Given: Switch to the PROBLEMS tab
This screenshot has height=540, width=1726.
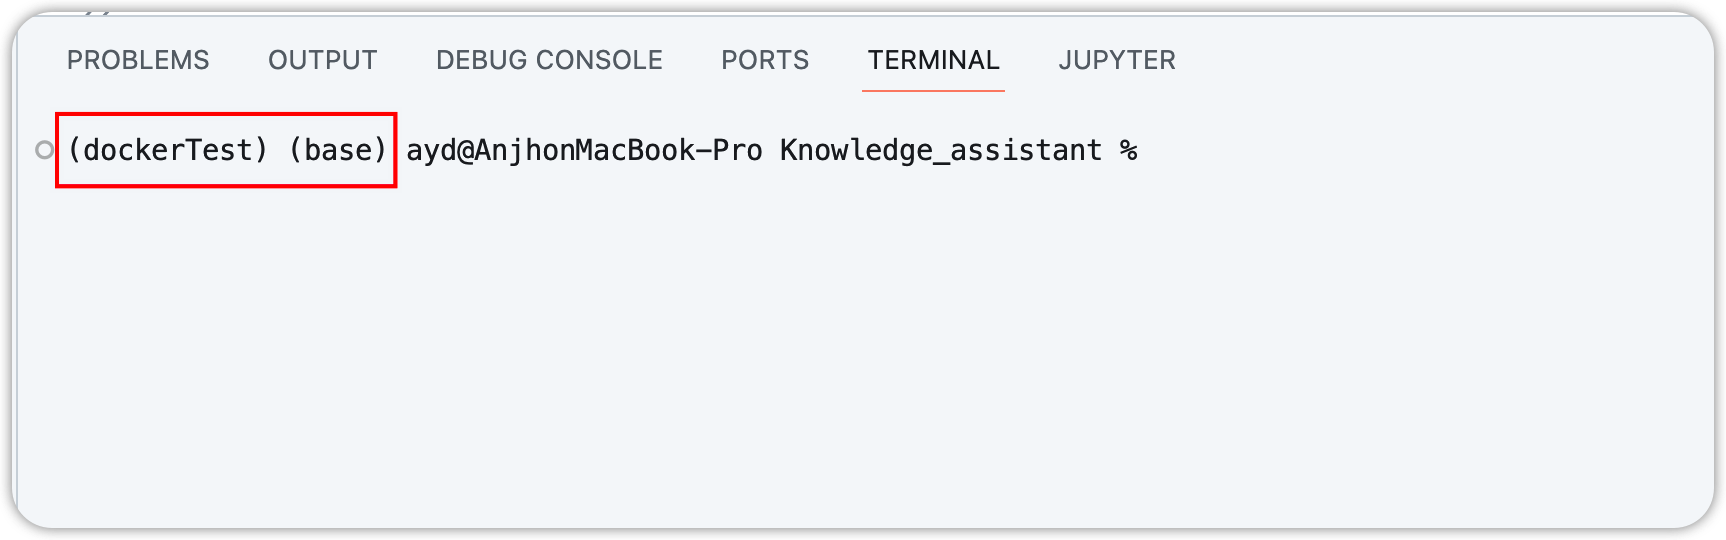Looking at the screenshot, I should click(x=138, y=60).
